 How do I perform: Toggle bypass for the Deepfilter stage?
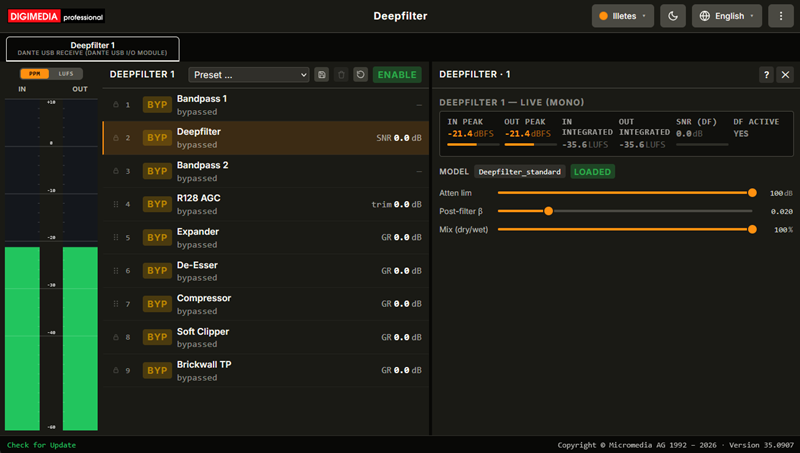pyautogui.click(x=157, y=138)
